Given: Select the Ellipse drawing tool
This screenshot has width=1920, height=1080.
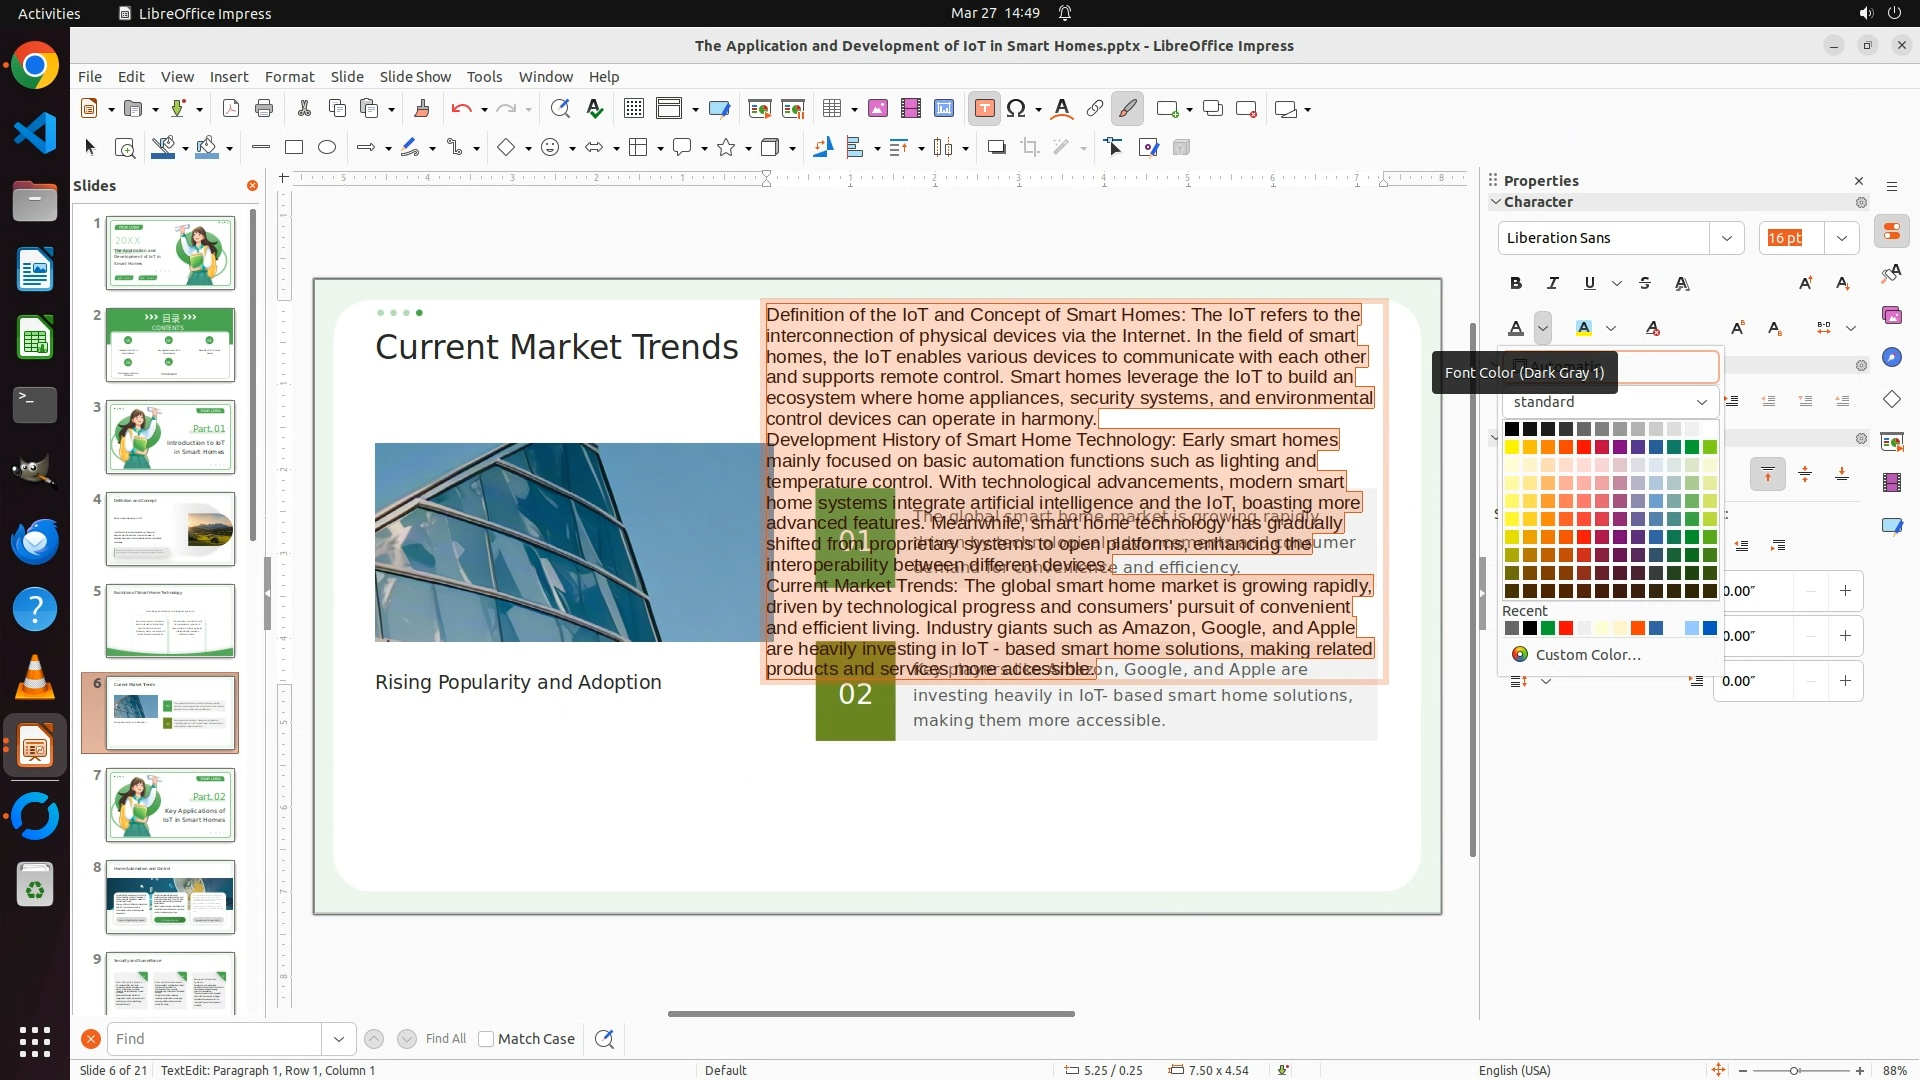Looking at the screenshot, I should pyautogui.click(x=327, y=148).
